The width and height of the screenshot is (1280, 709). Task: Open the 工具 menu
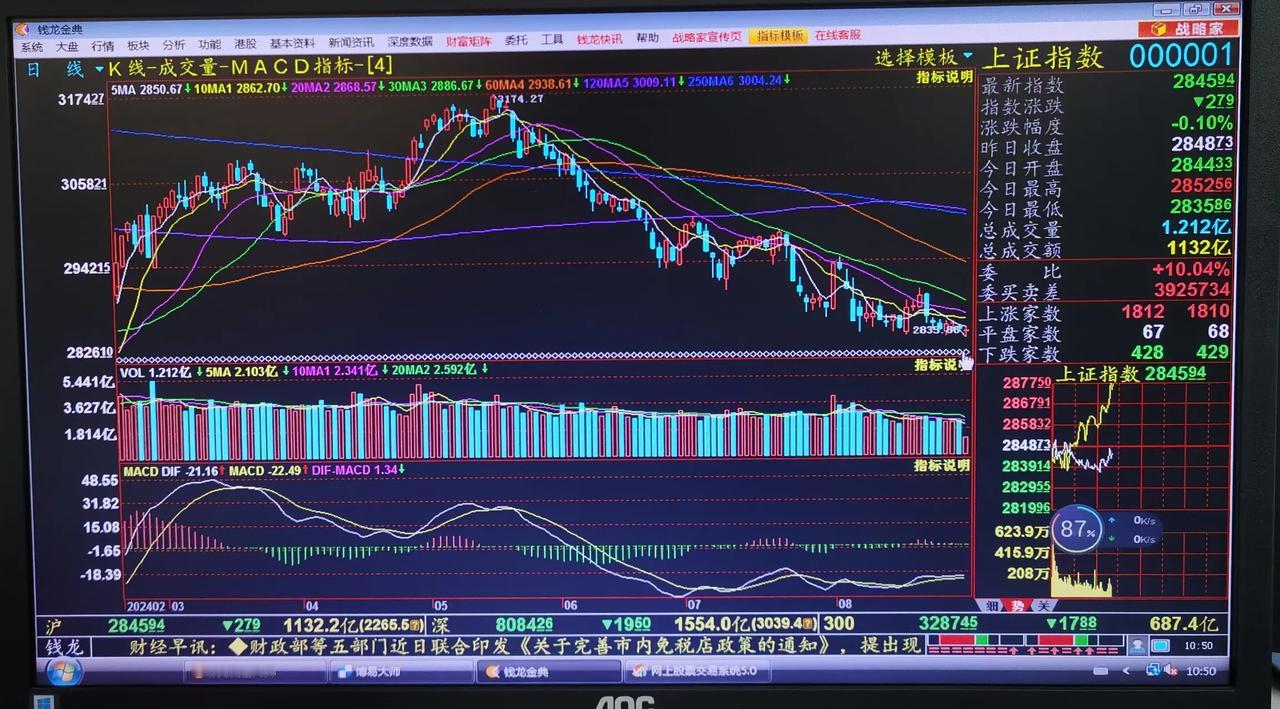point(552,40)
